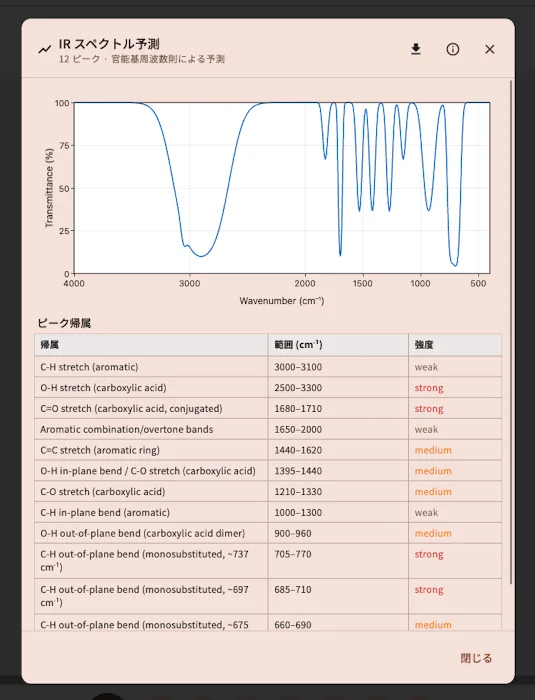Click the 660–690 range cell
The image size is (535, 700).
coord(338,623)
